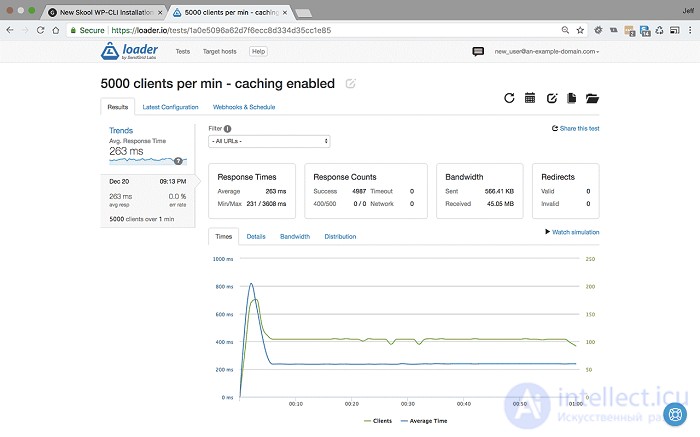This screenshot has height=437, width=700.
Task: Select the Distribution chart tab
Action: (x=340, y=237)
